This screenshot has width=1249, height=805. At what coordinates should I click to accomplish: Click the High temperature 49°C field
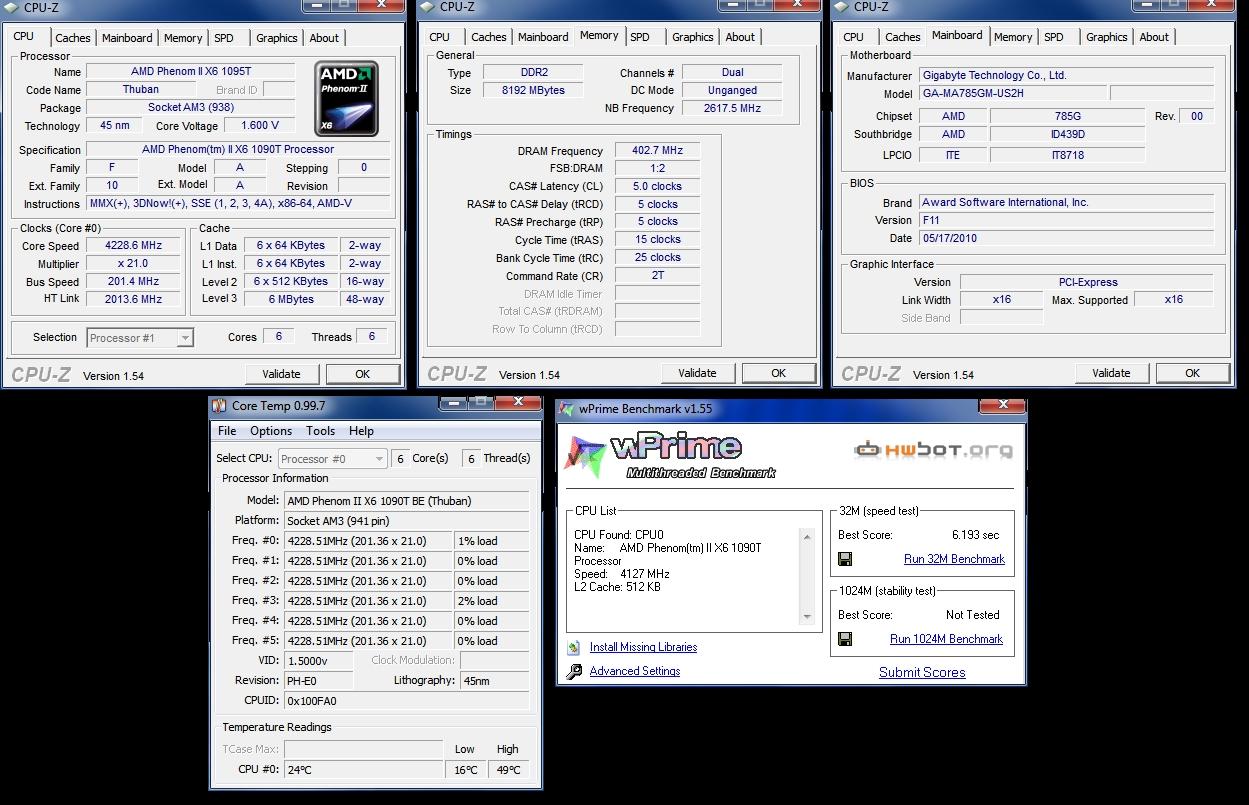[508, 770]
